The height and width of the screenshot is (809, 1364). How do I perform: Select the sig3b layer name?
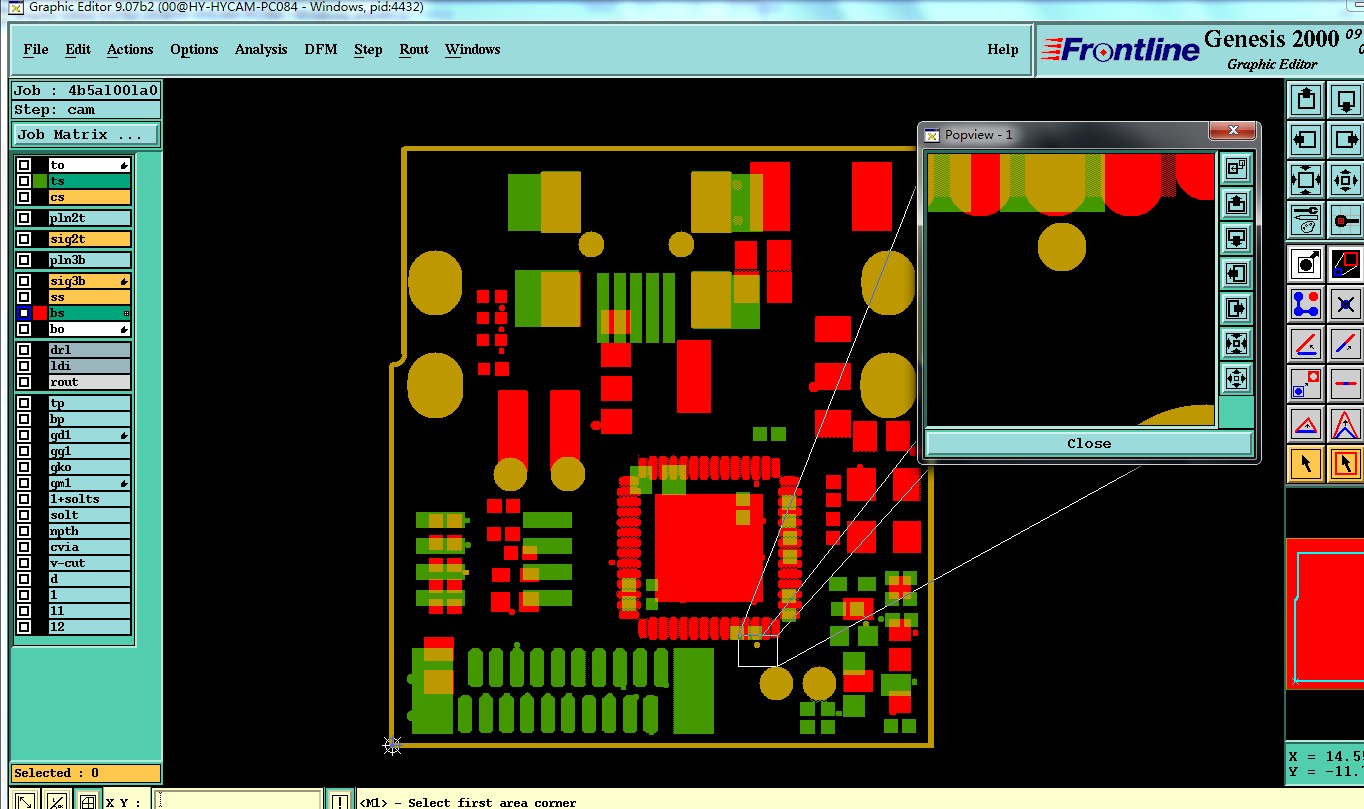pos(90,281)
